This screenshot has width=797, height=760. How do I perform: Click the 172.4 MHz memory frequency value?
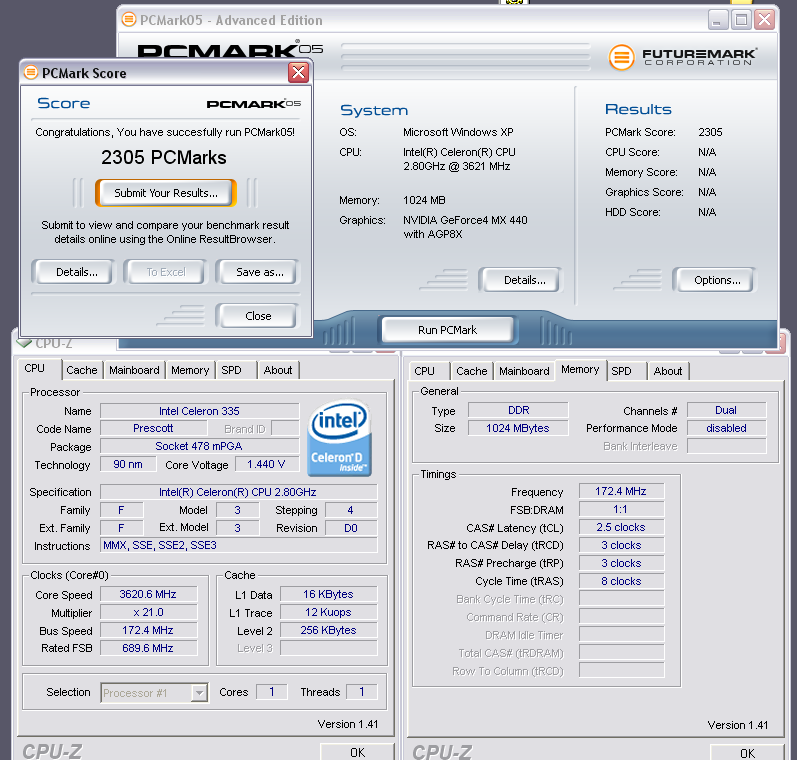click(621, 491)
